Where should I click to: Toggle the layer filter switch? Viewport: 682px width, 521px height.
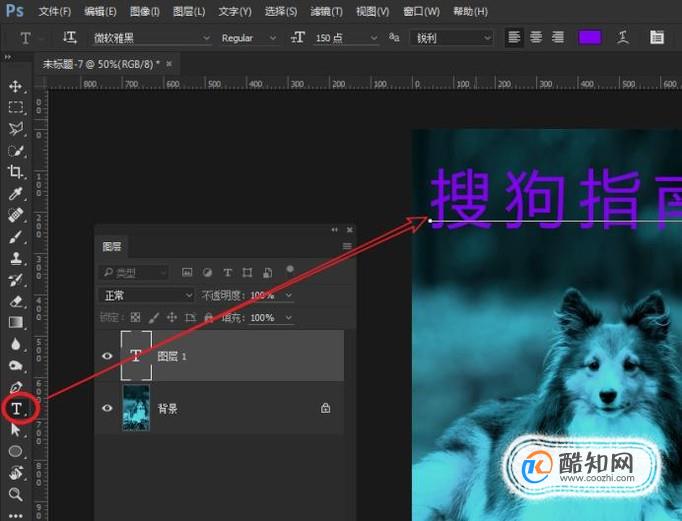click(x=290, y=270)
